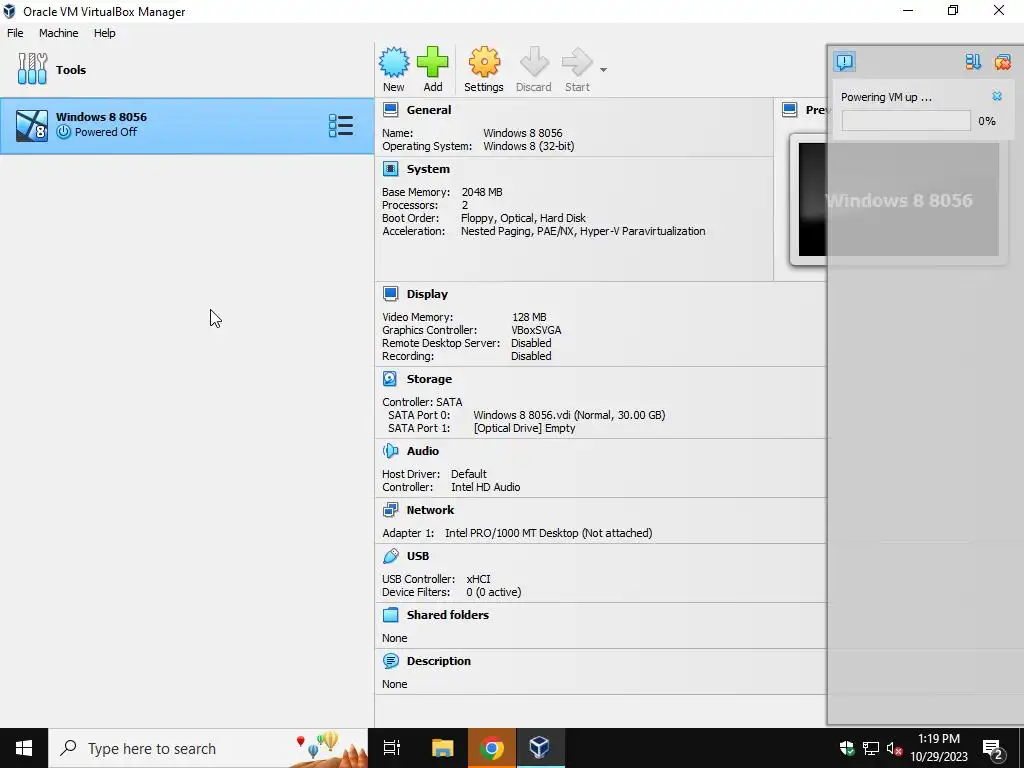The width and height of the screenshot is (1024, 768).
Task: Click the Network adapters icon
Action: click(391, 510)
